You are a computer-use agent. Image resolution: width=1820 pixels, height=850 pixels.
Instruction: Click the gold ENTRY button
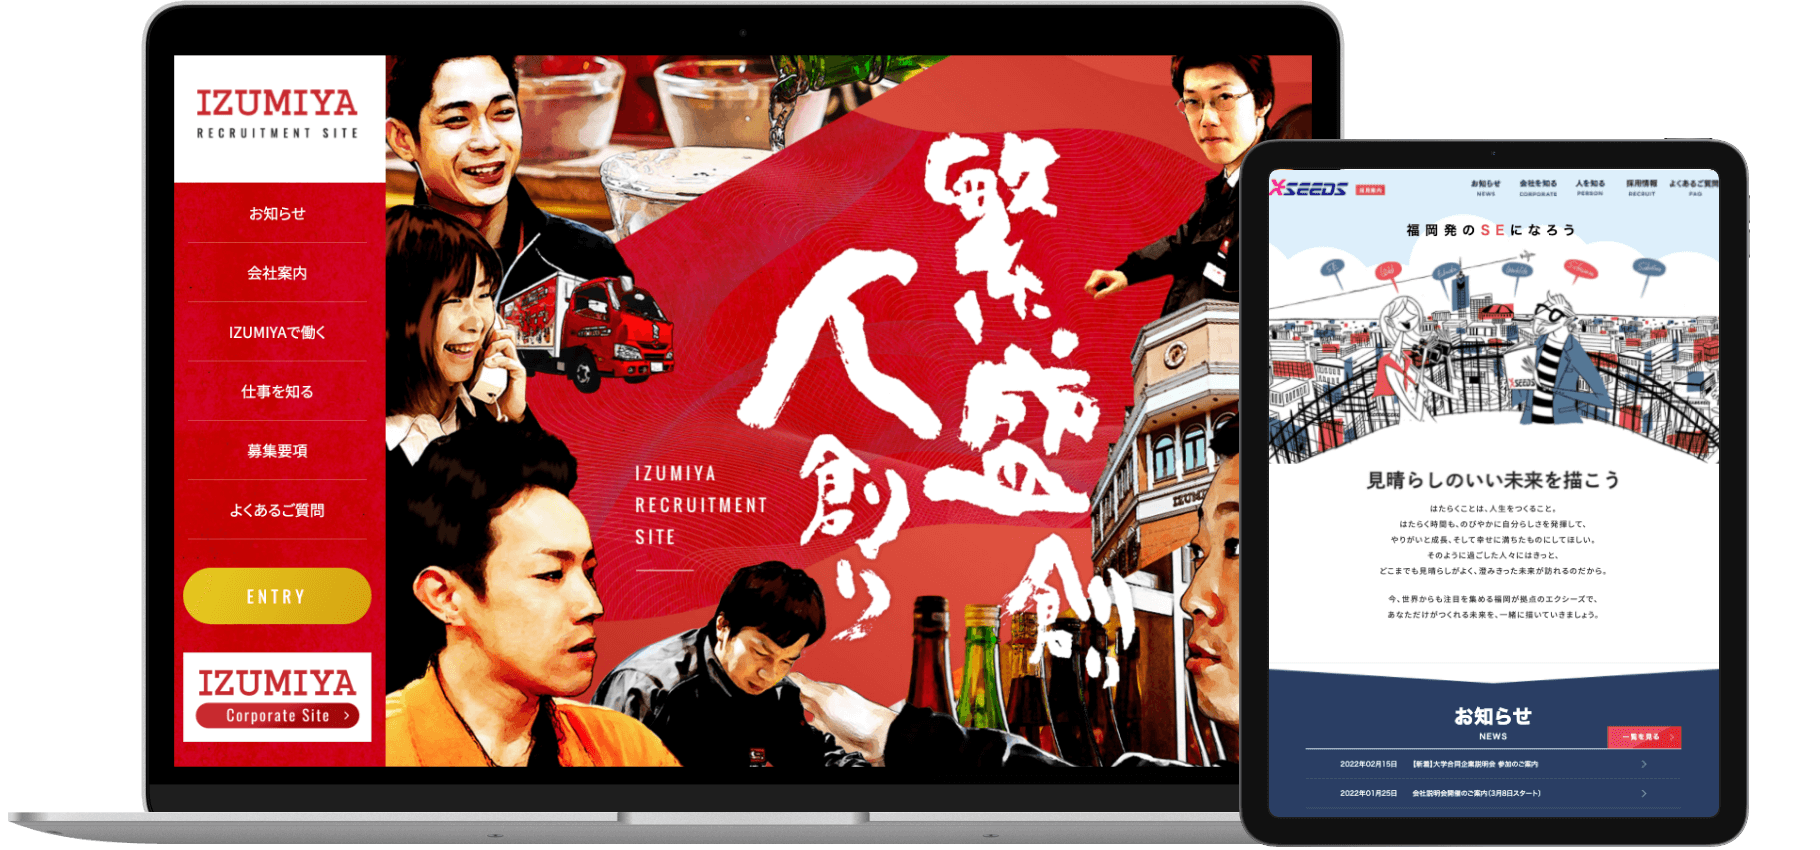pos(277,596)
